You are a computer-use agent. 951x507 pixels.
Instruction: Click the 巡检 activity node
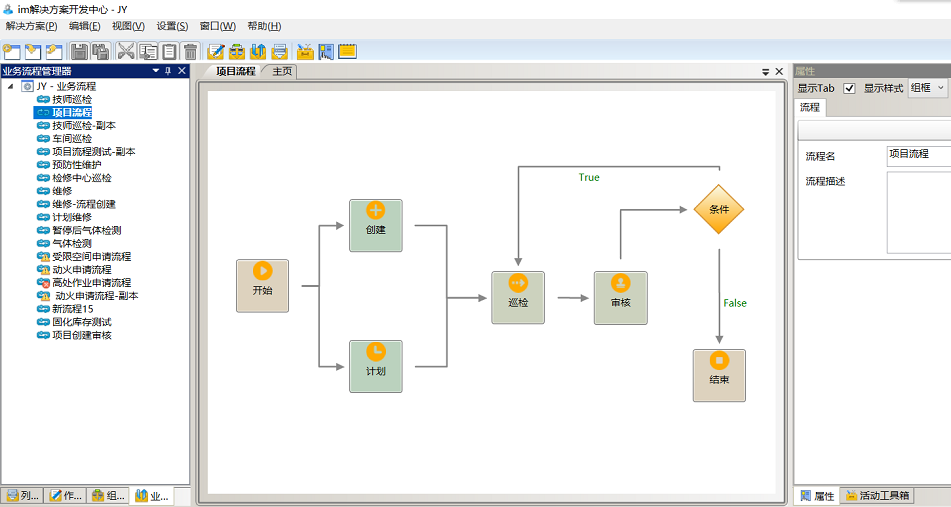pos(518,297)
